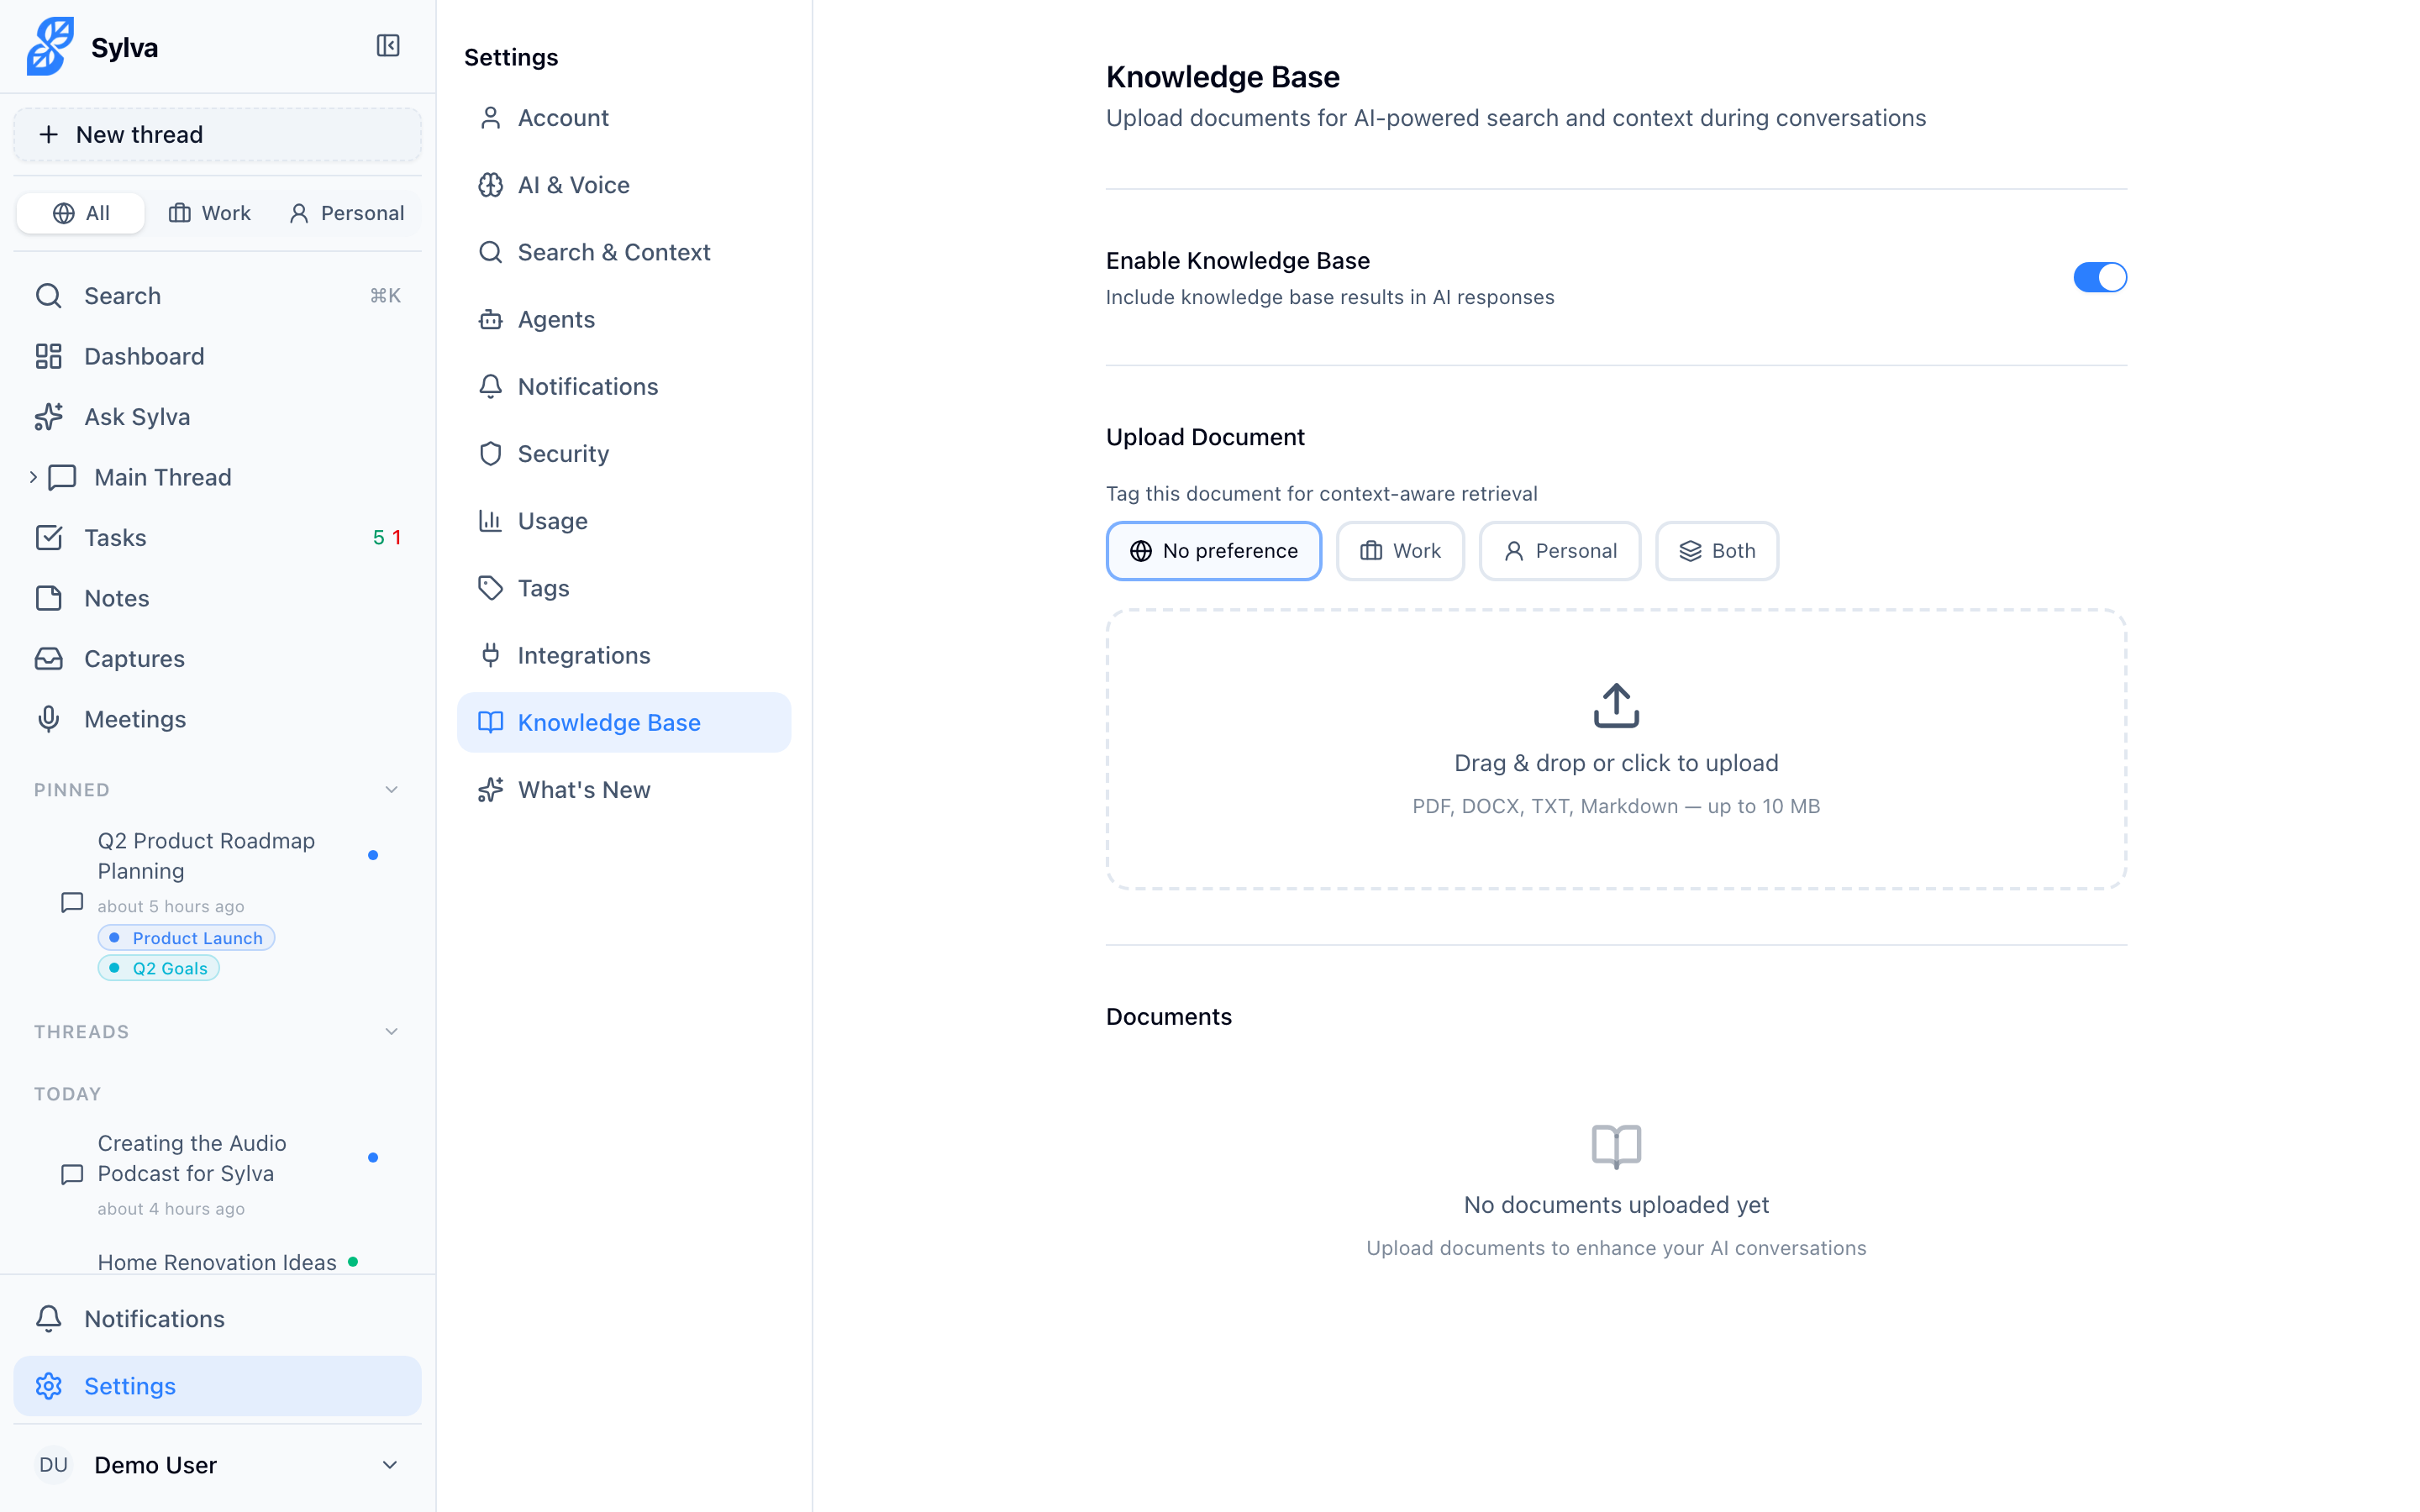2420x1512 pixels.
Task: Open Home Renovation Ideas thread
Action: (217, 1262)
